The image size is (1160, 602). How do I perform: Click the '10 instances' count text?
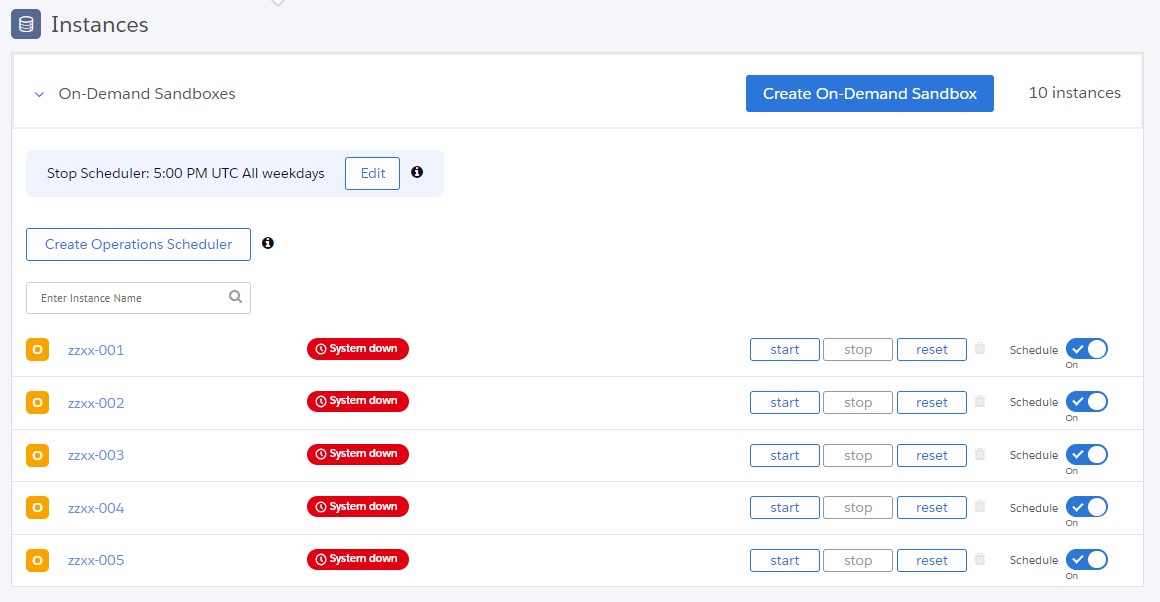[x=1074, y=92]
